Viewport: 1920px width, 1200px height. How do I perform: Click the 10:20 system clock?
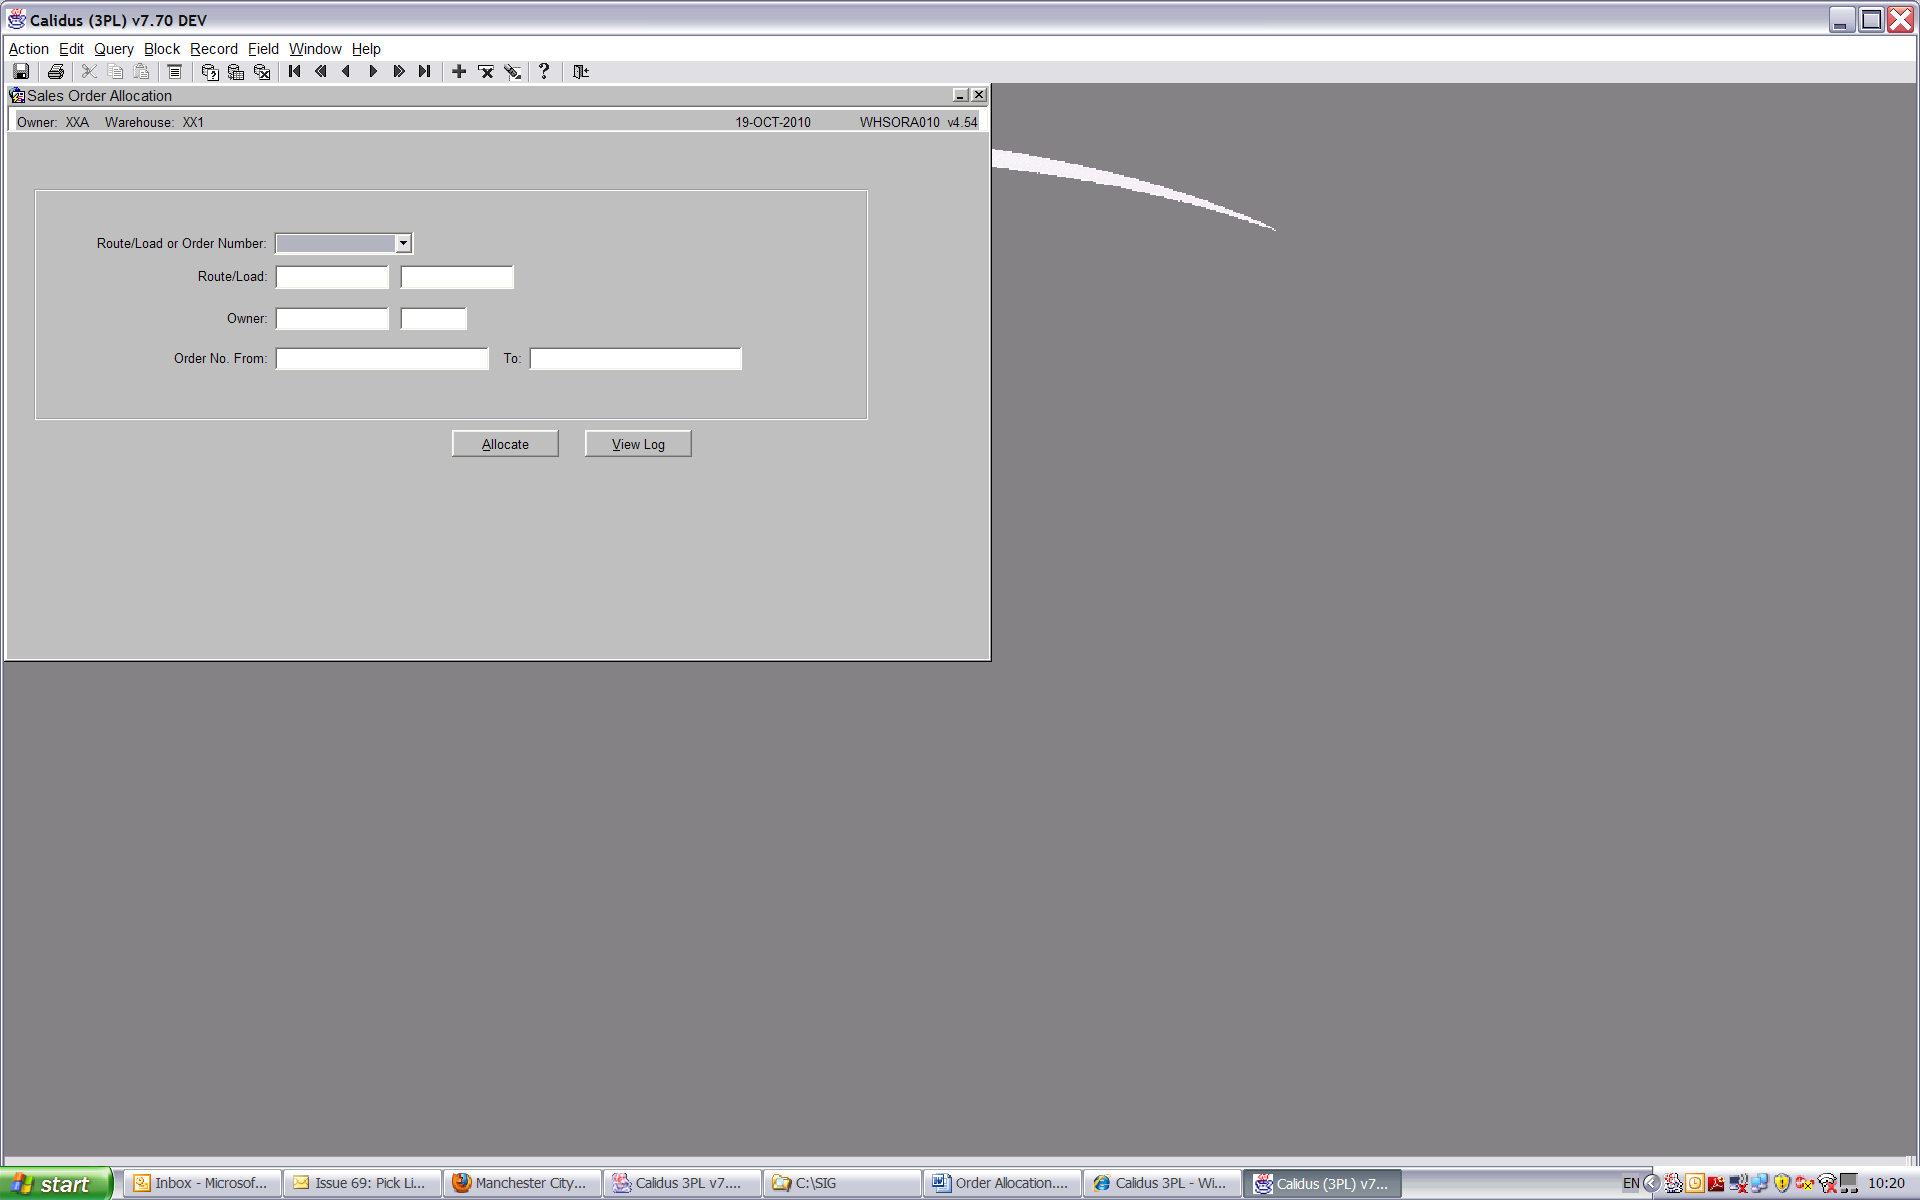pyautogui.click(x=1886, y=1184)
